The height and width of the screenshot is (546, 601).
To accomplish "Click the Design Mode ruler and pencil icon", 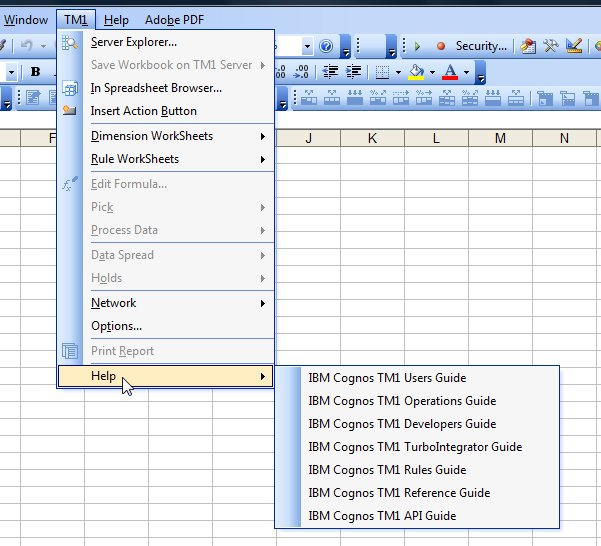I will click(x=574, y=46).
